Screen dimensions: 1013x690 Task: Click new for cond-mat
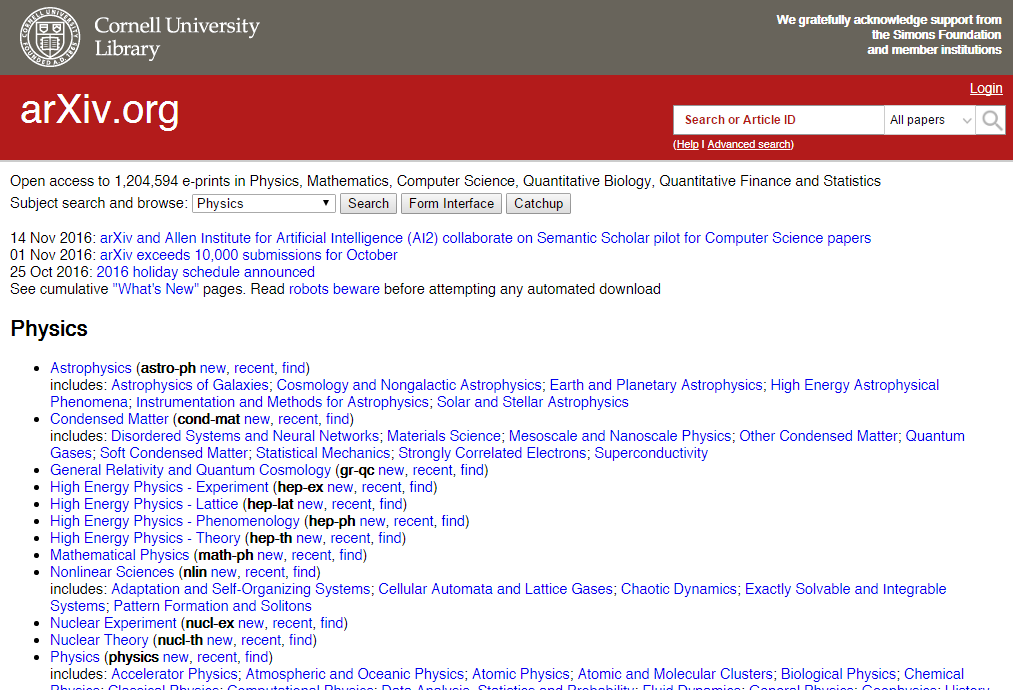(257, 419)
